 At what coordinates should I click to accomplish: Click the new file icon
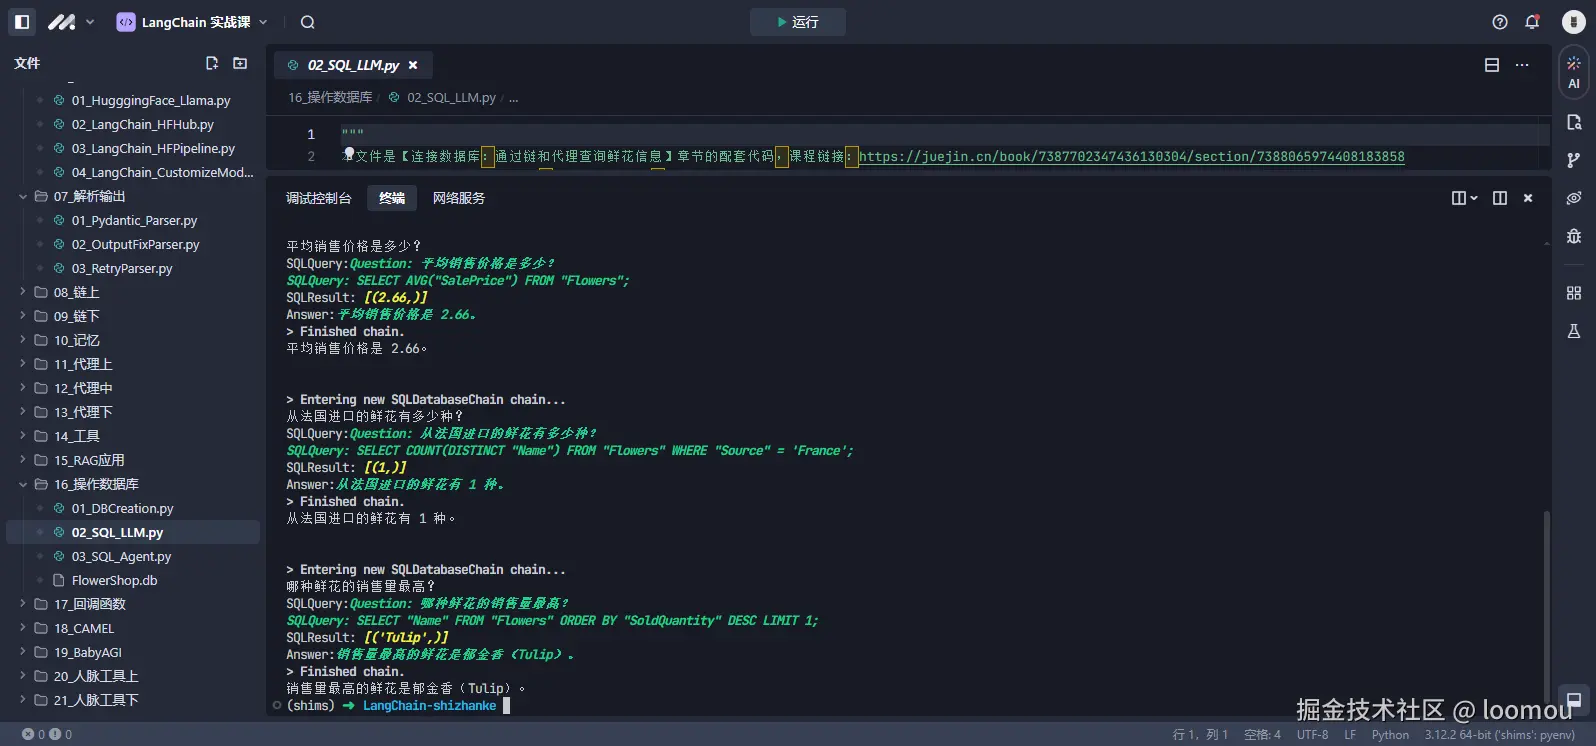[x=212, y=63]
